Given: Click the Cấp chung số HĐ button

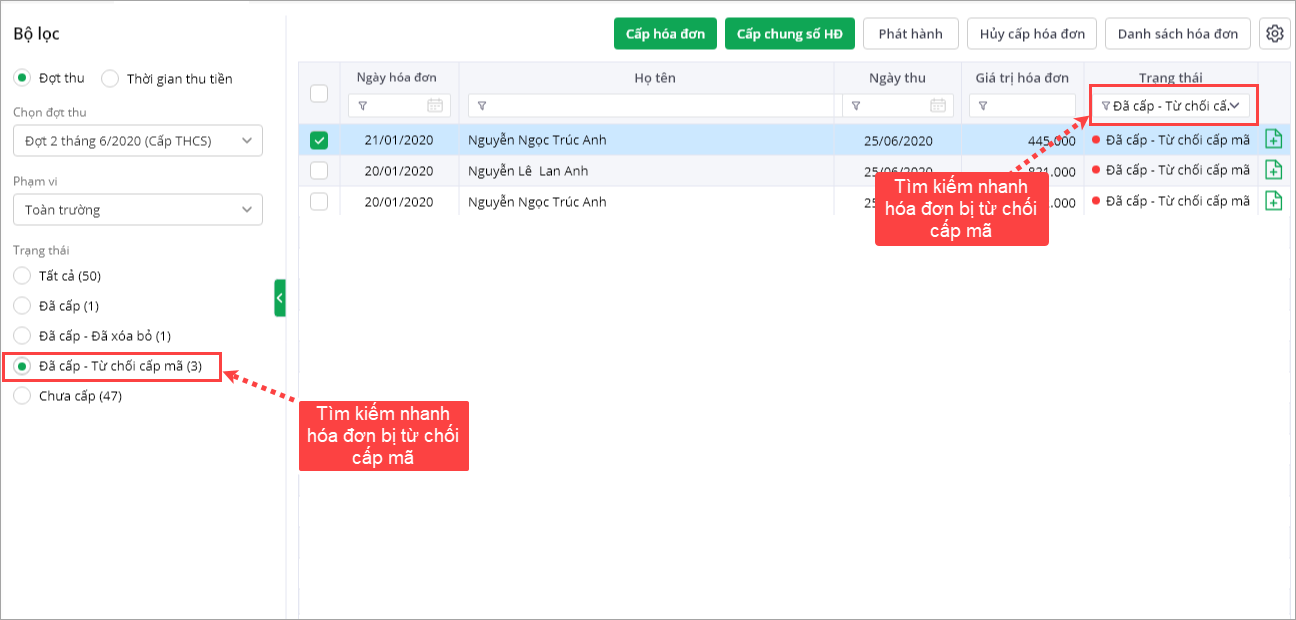Looking at the screenshot, I should (x=790, y=33).
